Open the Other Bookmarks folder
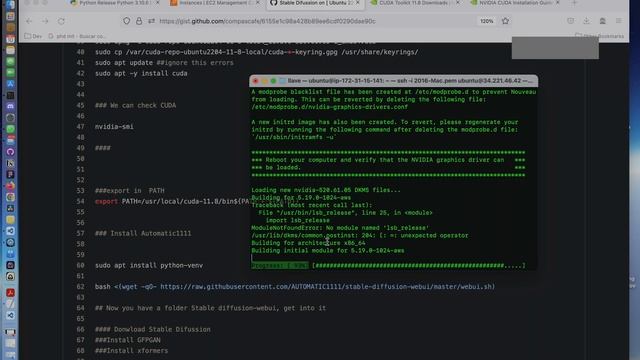The image size is (640, 360). pos(600,36)
